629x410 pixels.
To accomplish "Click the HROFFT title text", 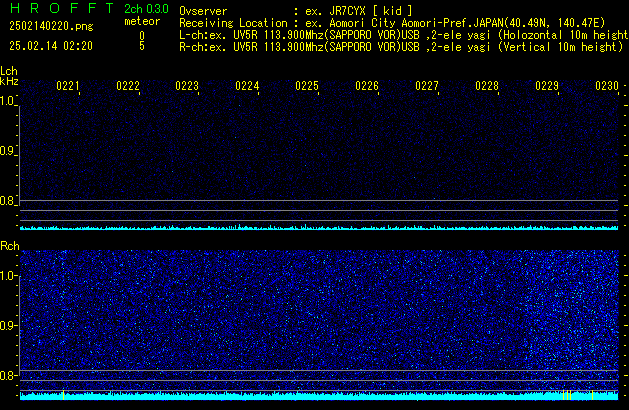I will tap(62, 8).
